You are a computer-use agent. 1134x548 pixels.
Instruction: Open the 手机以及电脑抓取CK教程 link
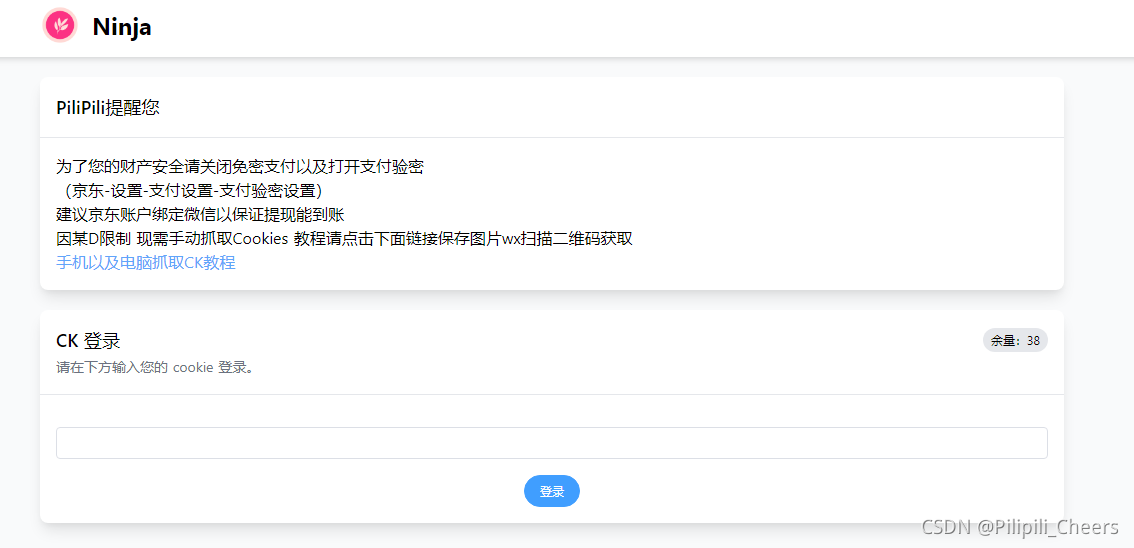146,262
